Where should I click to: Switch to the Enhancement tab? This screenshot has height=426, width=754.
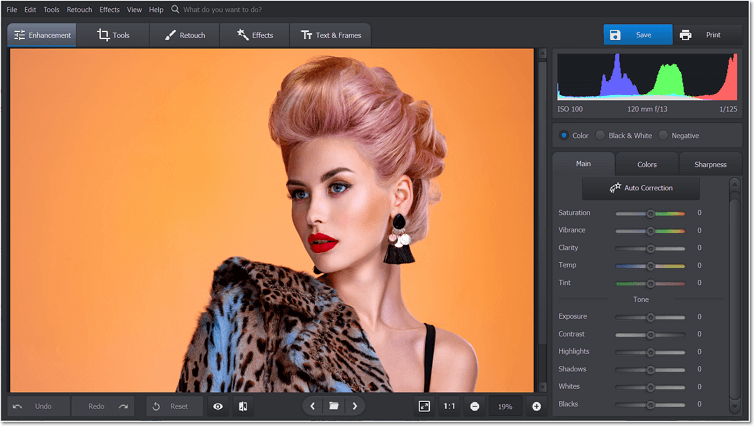click(x=42, y=35)
